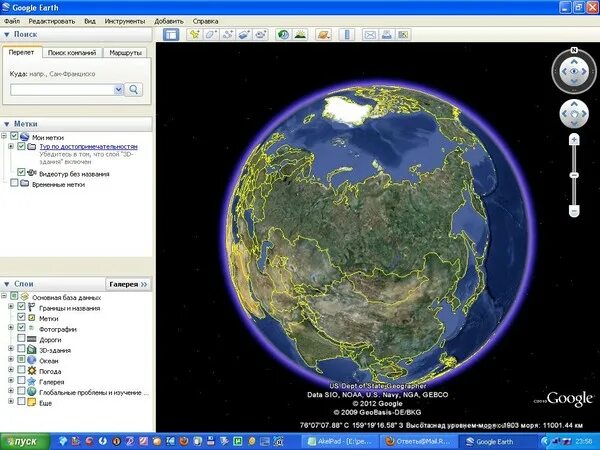Open the Редактировать menu
The height and width of the screenshot is (450, 600).
[x=52, y=21]
